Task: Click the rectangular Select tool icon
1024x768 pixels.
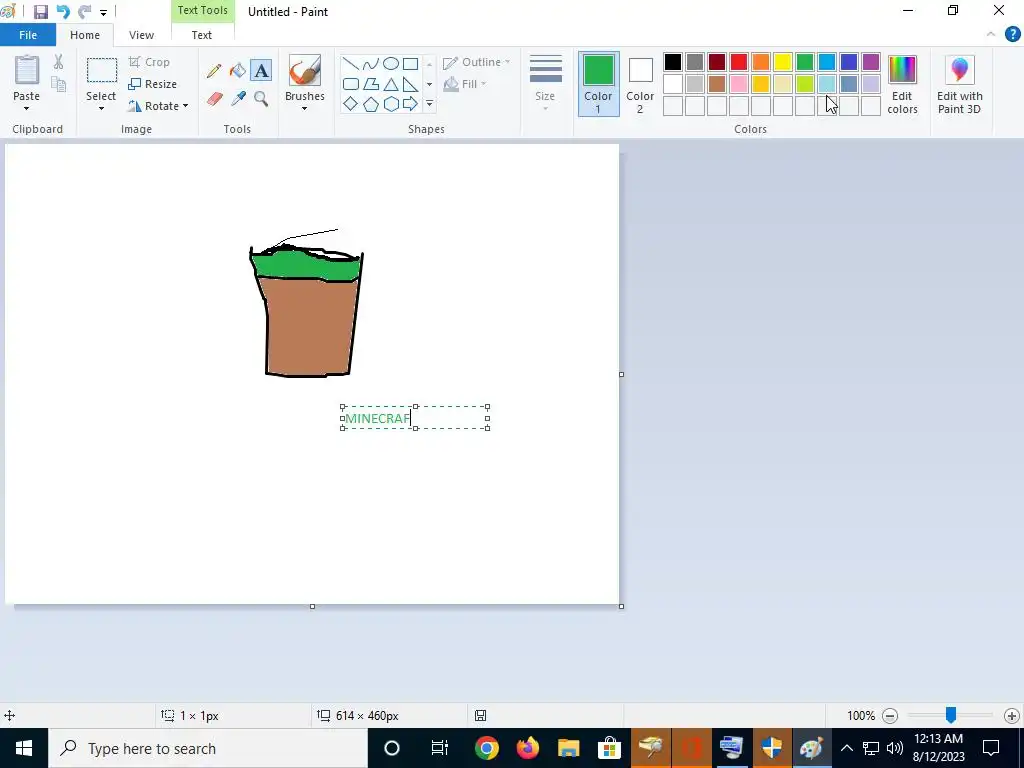Action: point(102,71)
